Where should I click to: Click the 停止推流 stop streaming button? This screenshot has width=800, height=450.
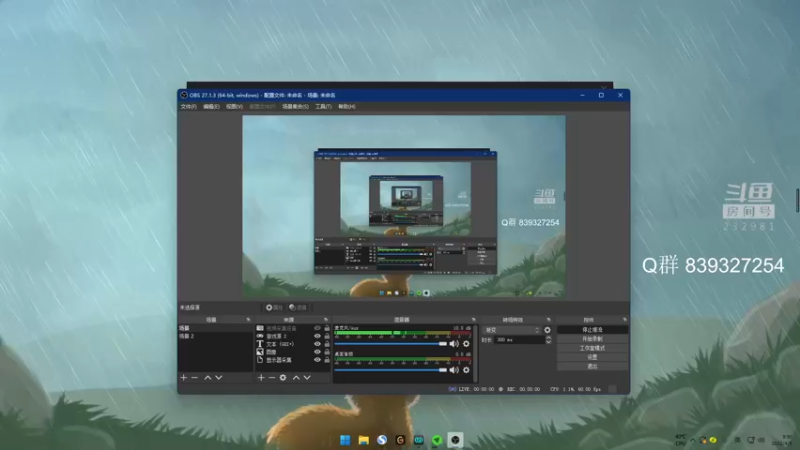pyautogui.click(x=592, y=330)
